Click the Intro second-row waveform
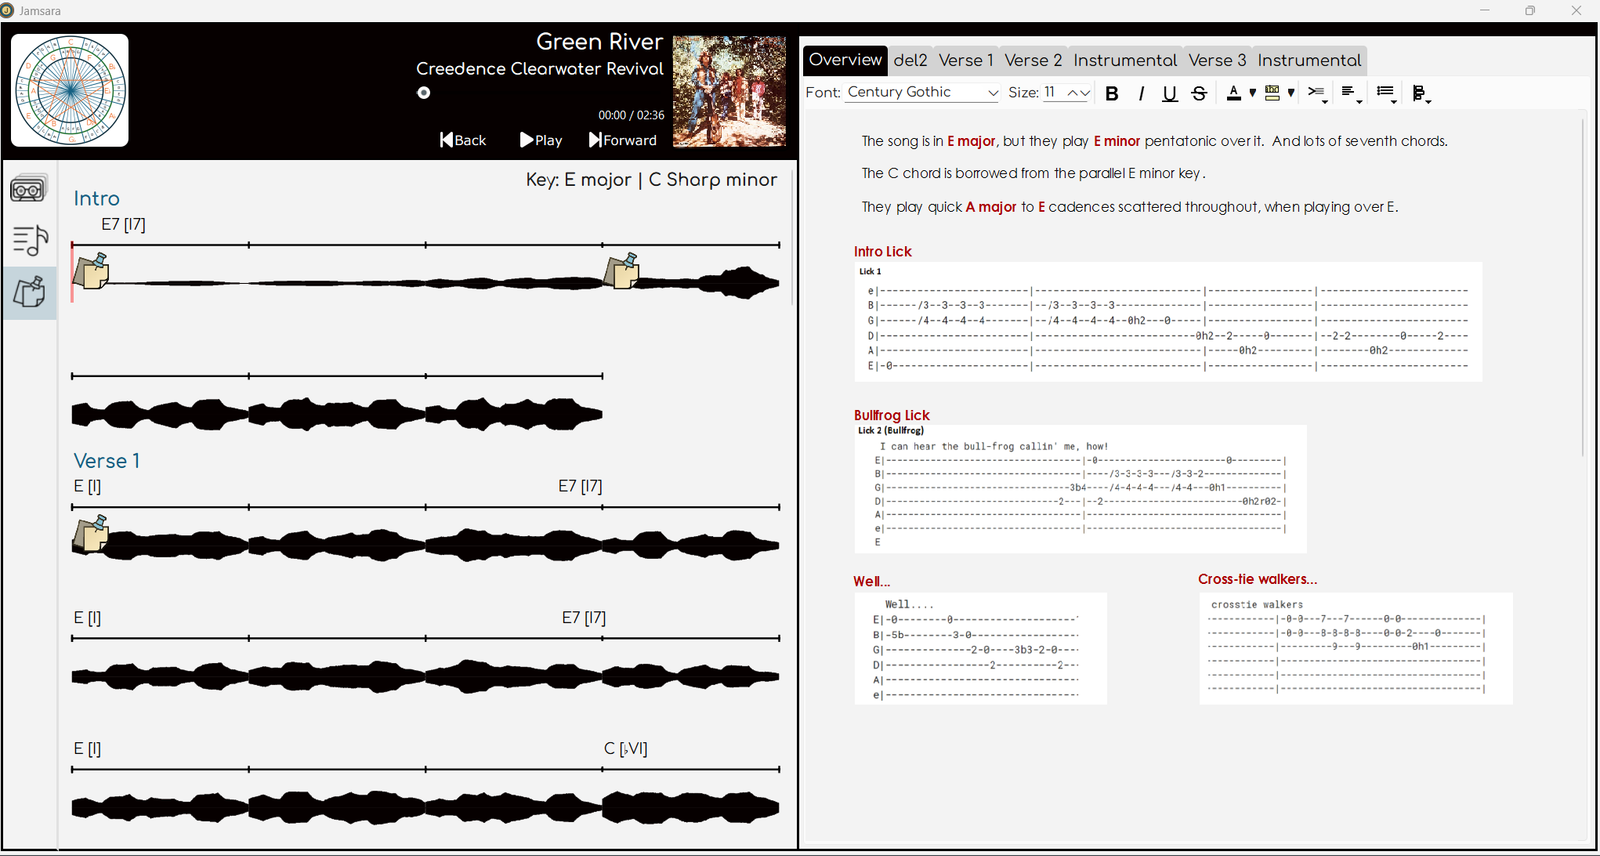 coord(337,414)
